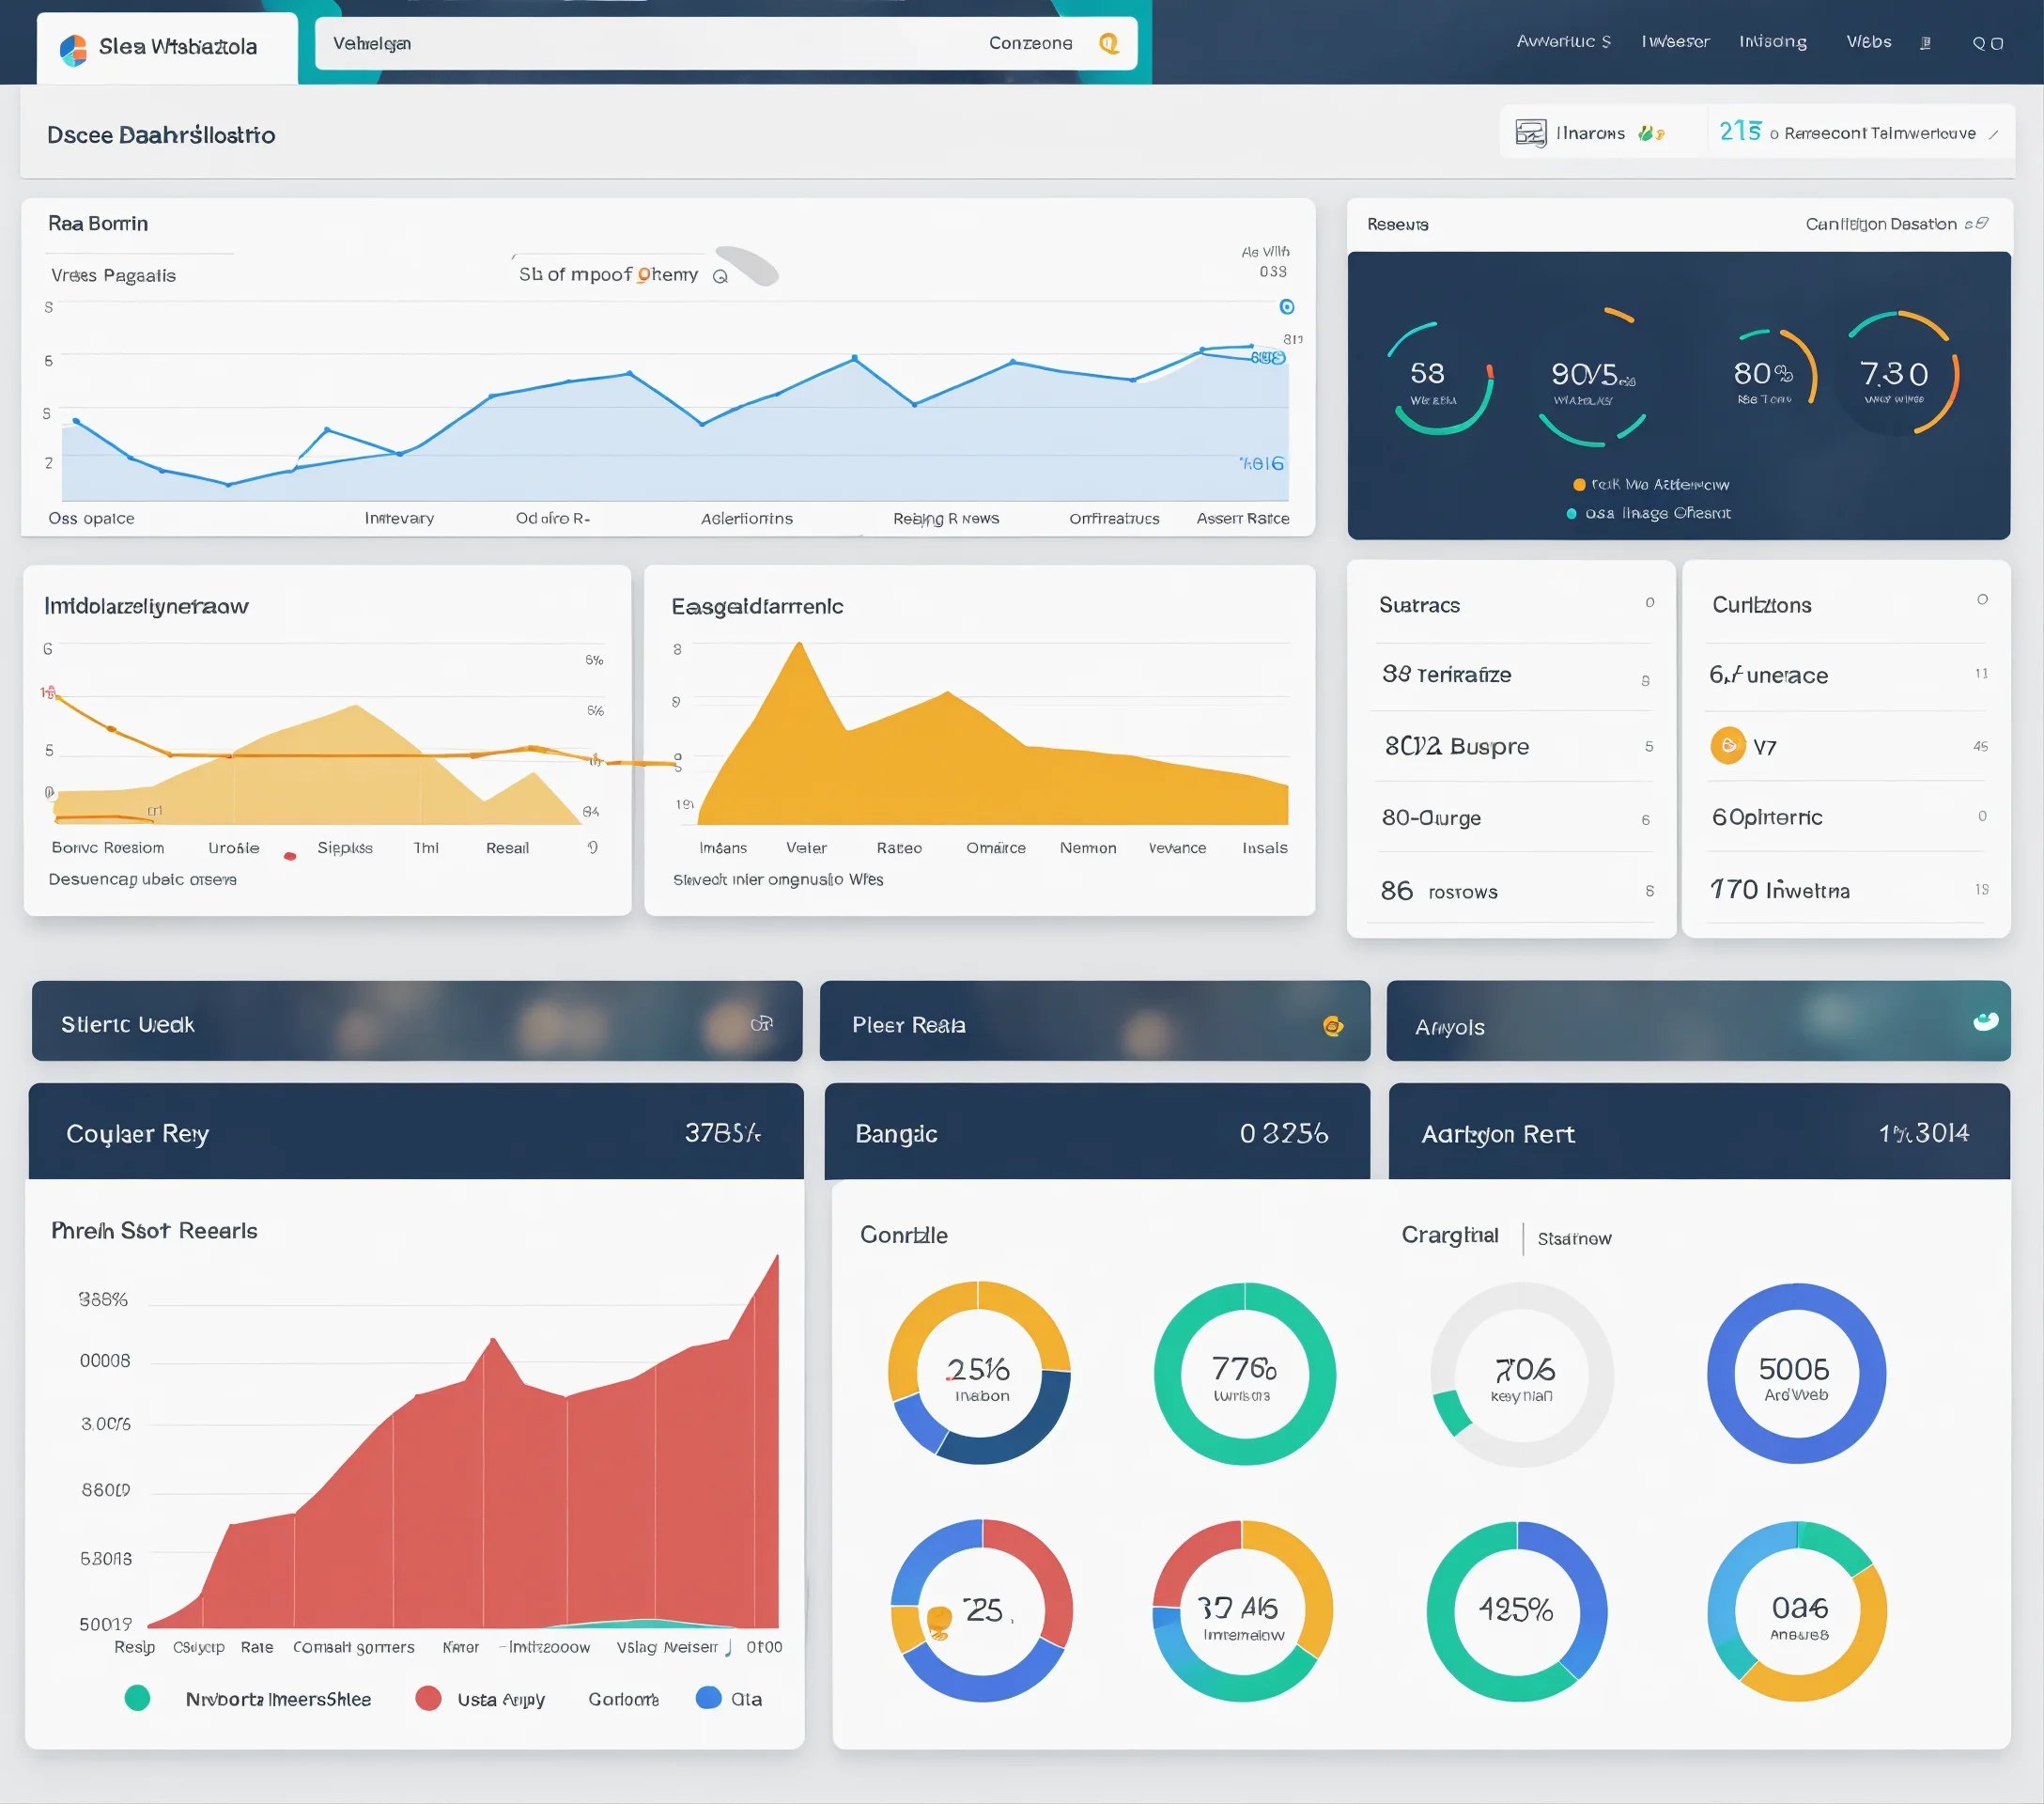This screenshot has height=1804, width=2044.
Task: Click the red dot beside Uroale label
Action: (x=290, y=856)
